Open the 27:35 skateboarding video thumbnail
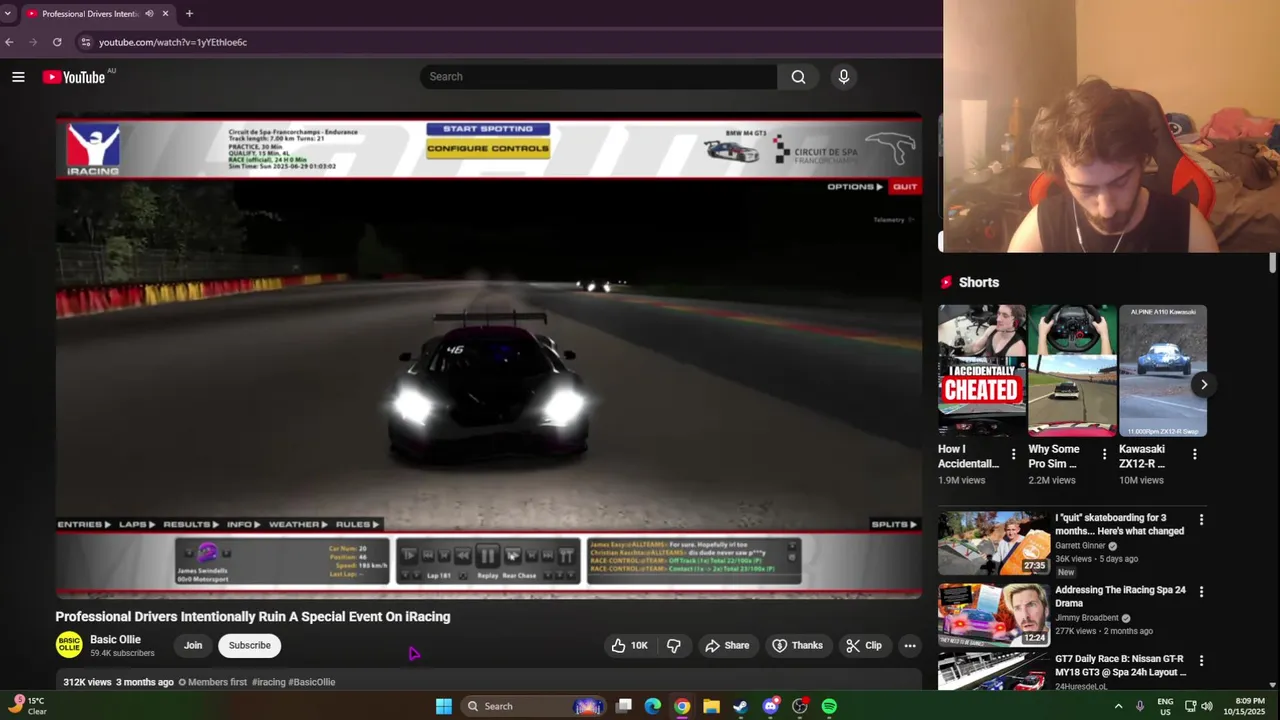This screenshot has width=1280, height=720. [x=994, y=543]
